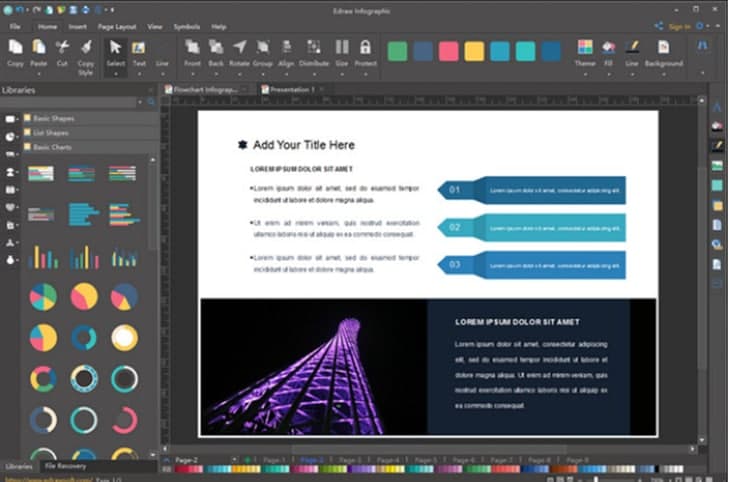Add a new page with plus button
Image resolution: width=729 pixels, height=482 pixels.
point(247,460)
